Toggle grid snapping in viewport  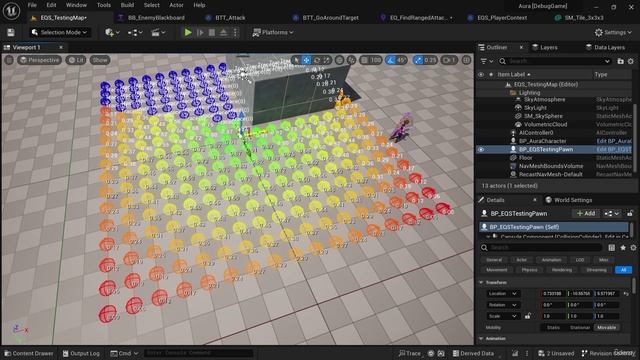pos(364,60)
